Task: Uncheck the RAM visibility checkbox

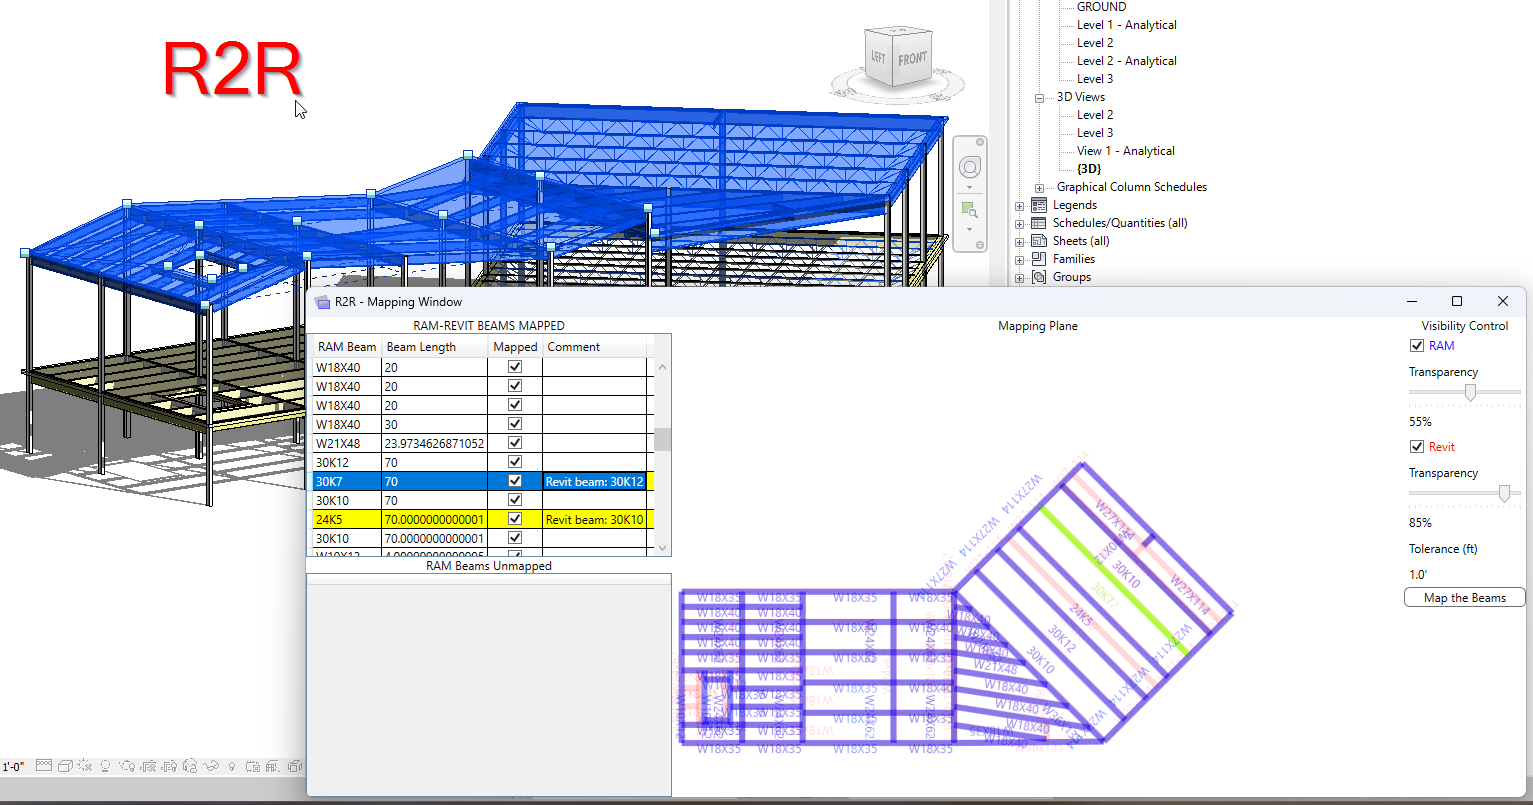Action: point(1416,346)
